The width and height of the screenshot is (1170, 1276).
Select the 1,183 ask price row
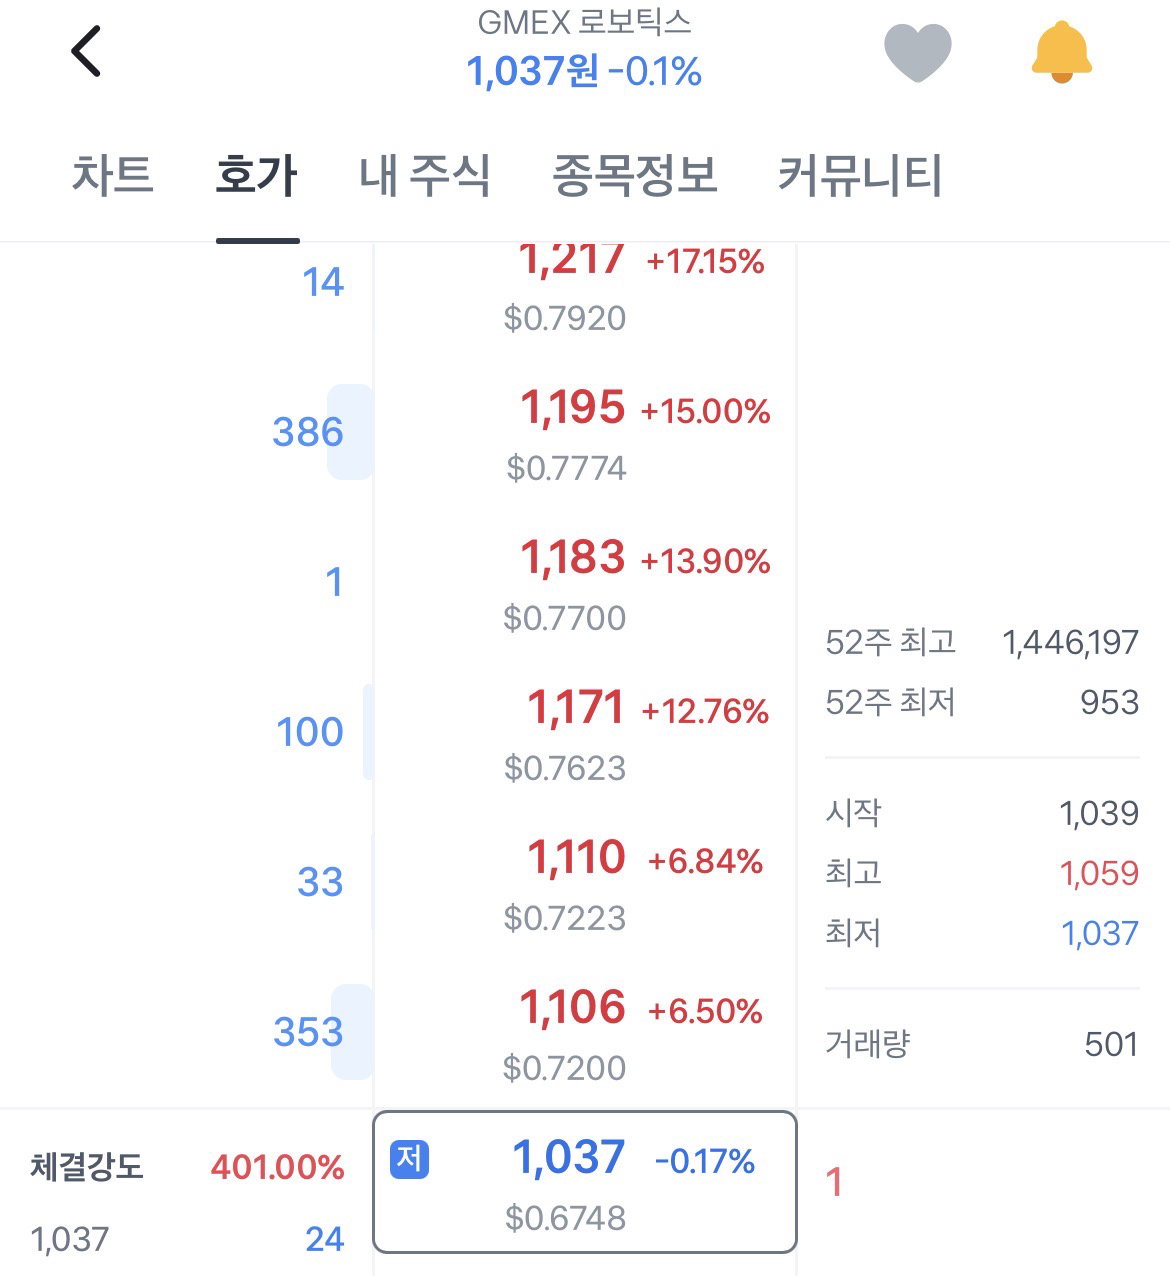585,583
